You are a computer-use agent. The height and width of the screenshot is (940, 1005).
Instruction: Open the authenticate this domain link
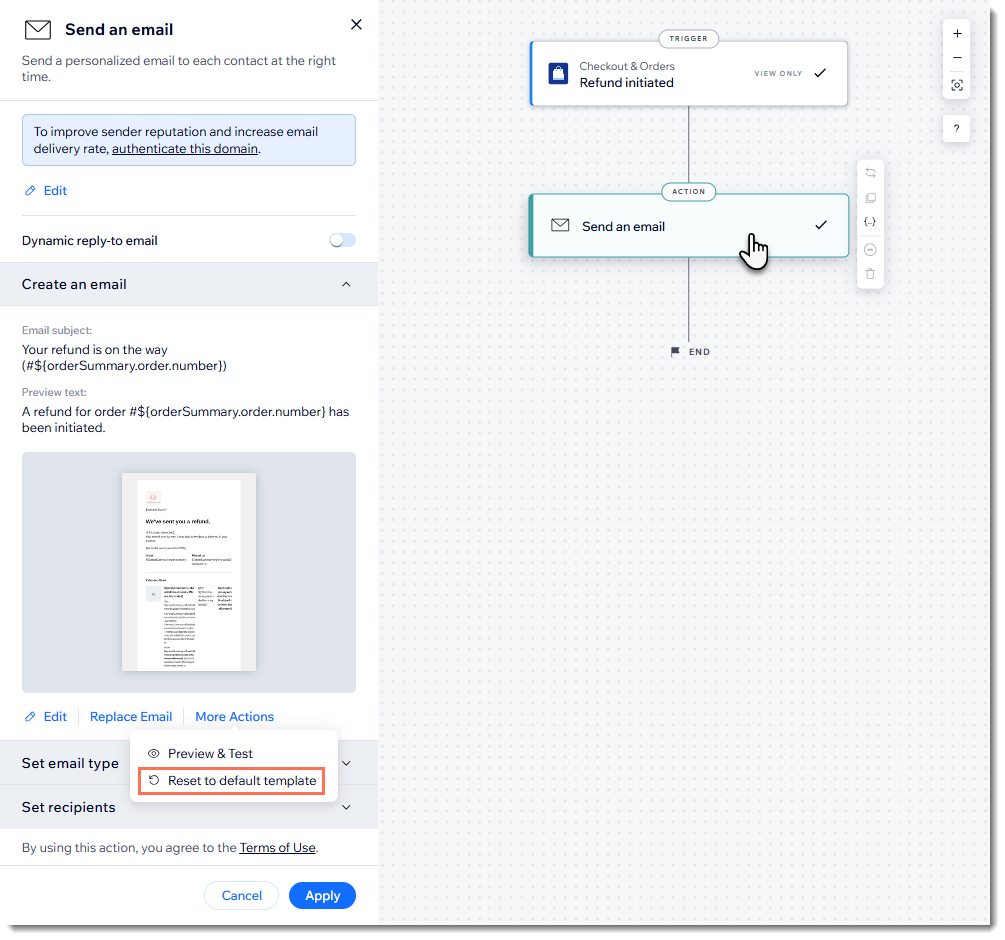(x=185, y=149)
